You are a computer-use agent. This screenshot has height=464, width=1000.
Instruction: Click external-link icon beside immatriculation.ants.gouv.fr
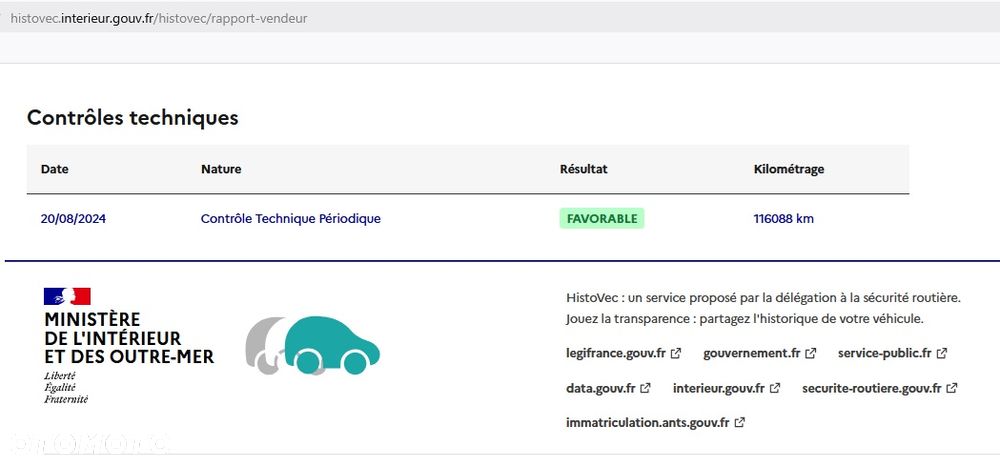[740, 422]
